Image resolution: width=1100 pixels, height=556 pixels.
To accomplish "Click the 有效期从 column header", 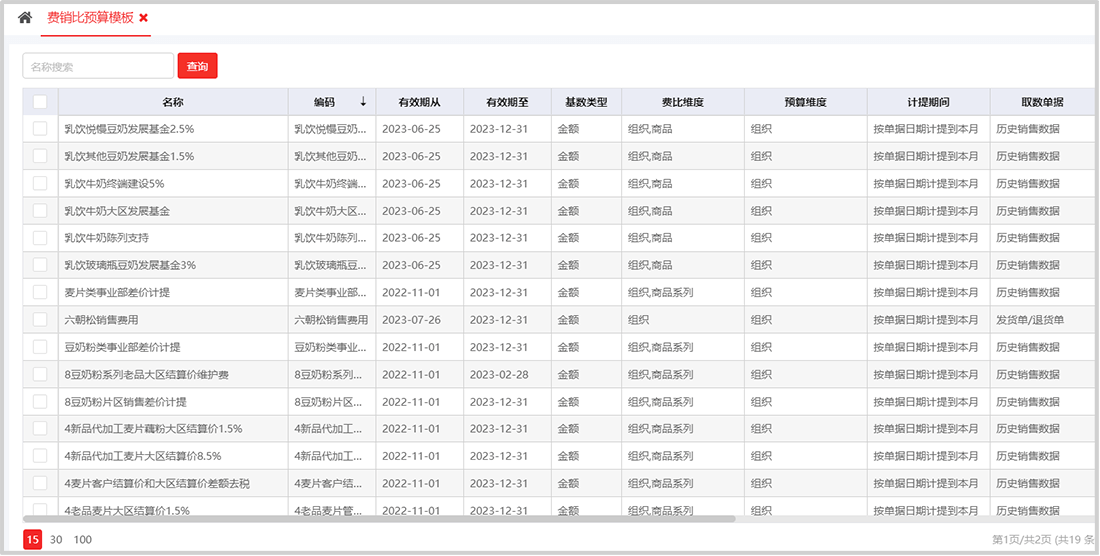I will point(419,102).
